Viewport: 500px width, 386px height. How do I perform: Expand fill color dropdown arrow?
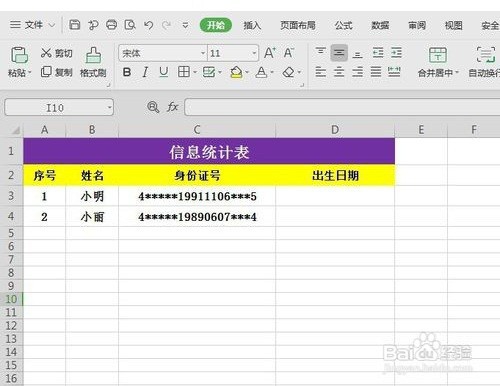click(x=247, y=72)
